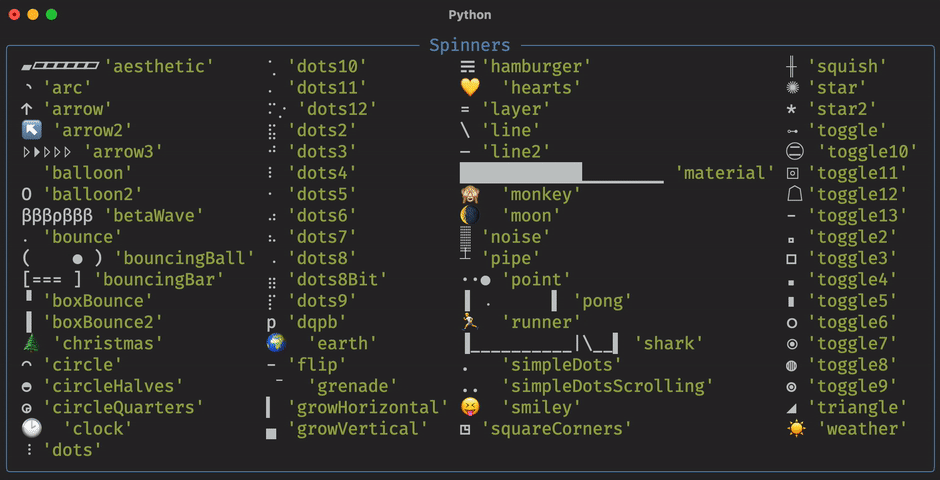940x480 pixels.
Task: Click the 'squareCorners' label text
Action: click(x=557, y=428)
